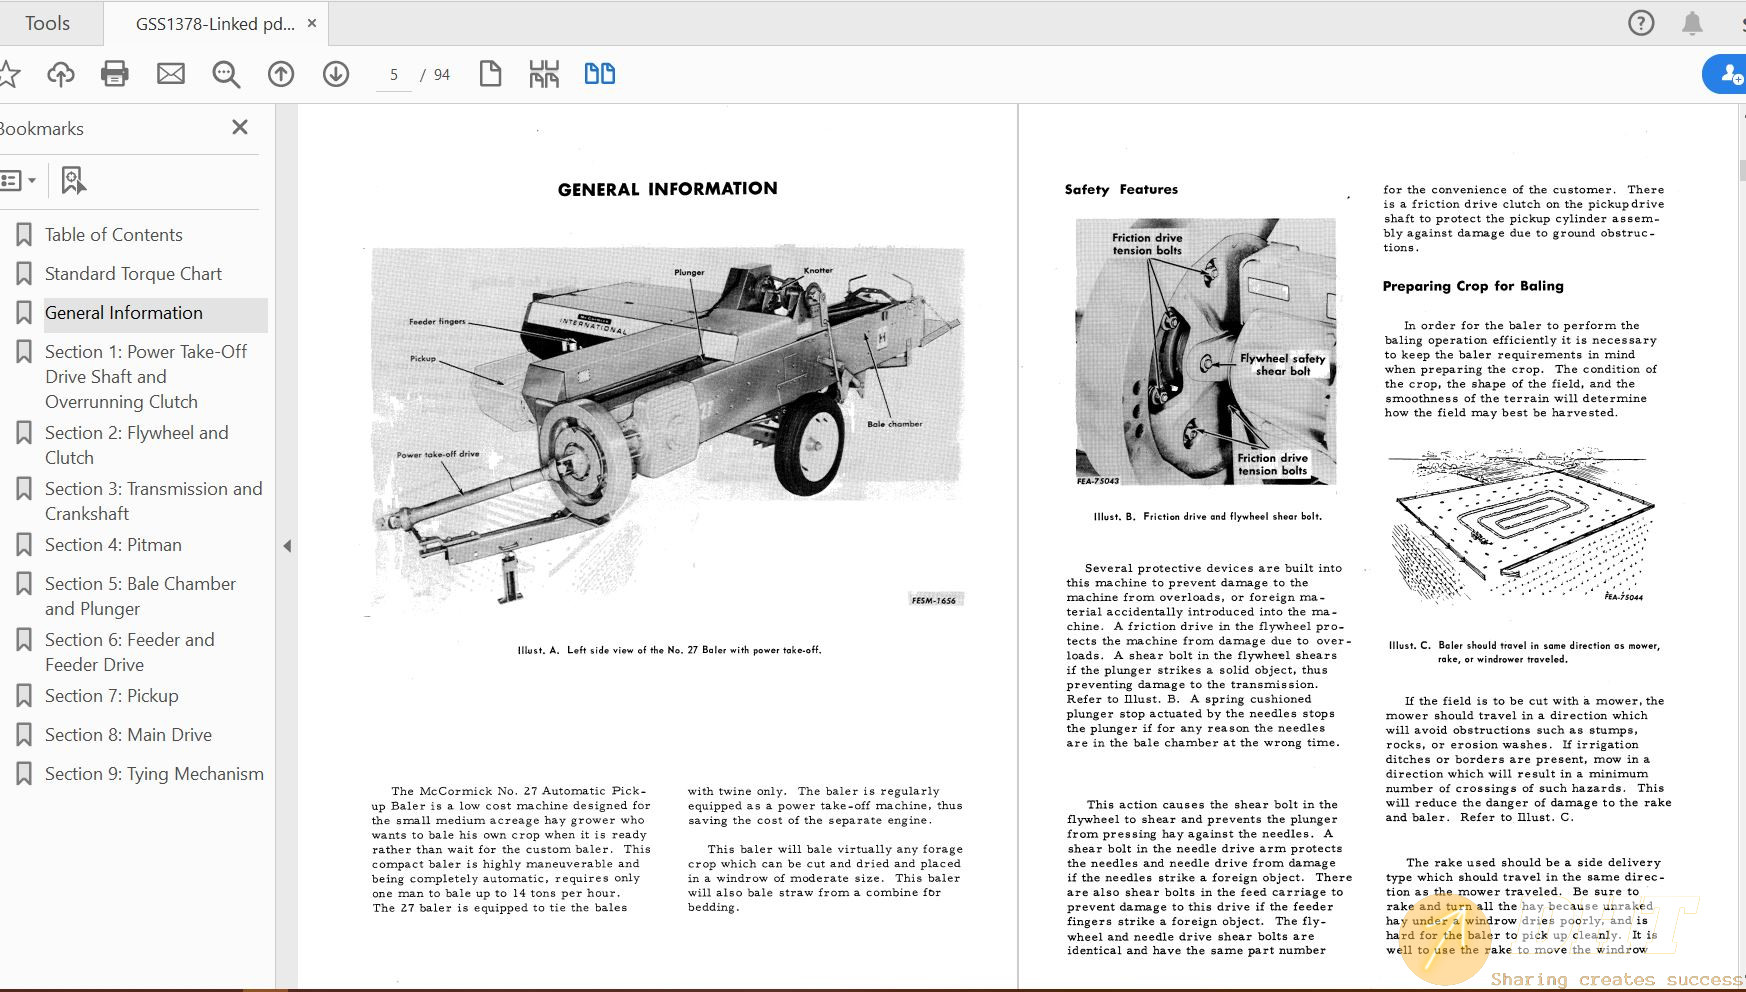Click the print icon in toolbar
The image size is (1746, 992).
click(x=115, y=74)
